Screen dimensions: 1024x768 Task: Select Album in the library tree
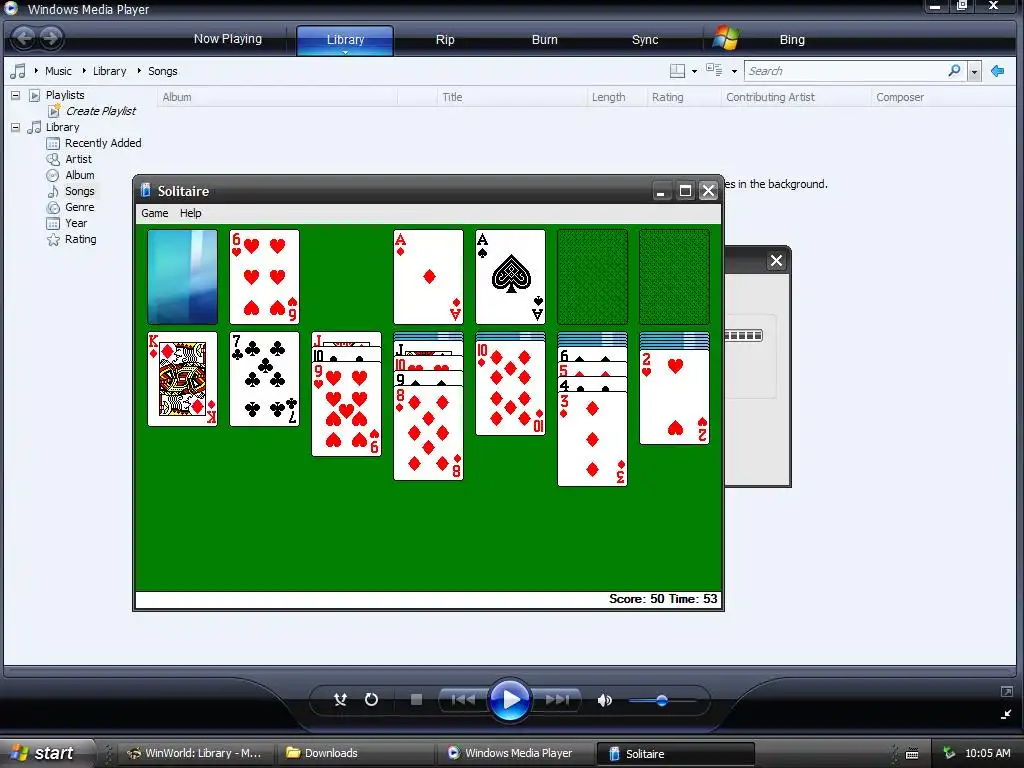click(80, 175)
